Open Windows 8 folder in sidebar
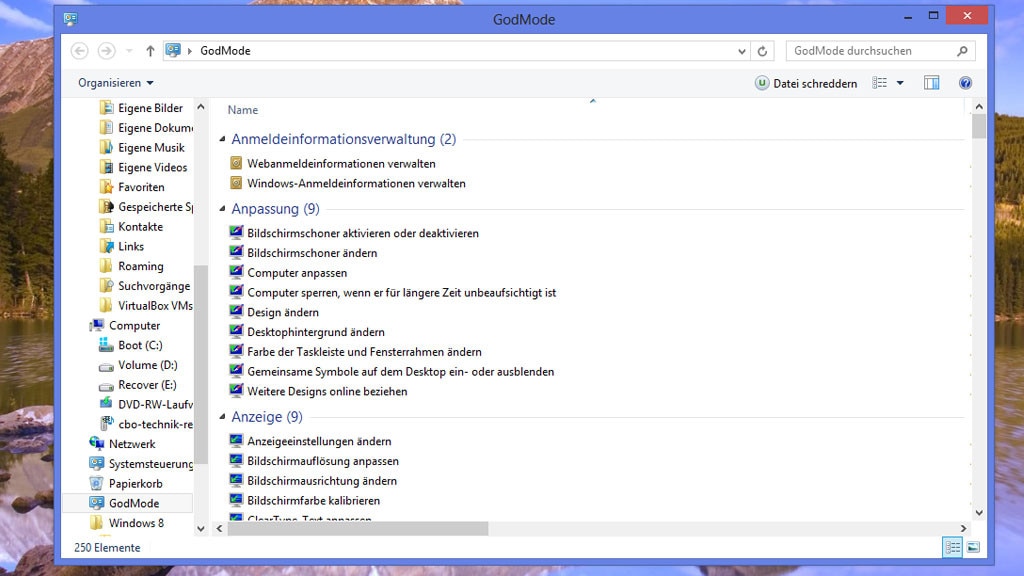 click(x=127, y=523)
